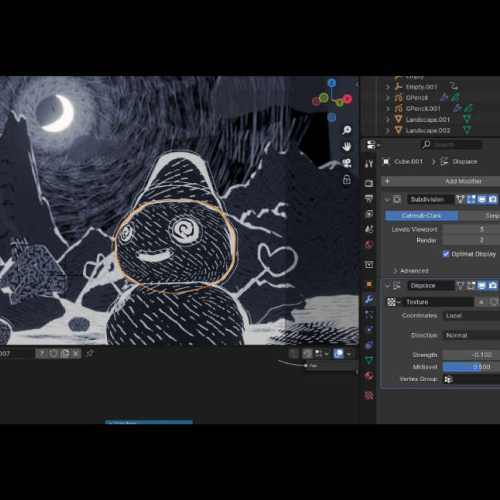Click the user count 7 button
The width and height of the screenshot is (500, 500).
[42, 354]
